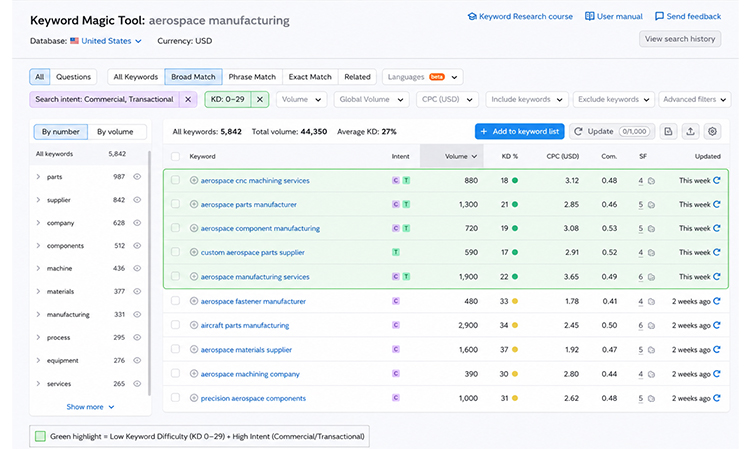Open View search history

(x=680, y=39)
